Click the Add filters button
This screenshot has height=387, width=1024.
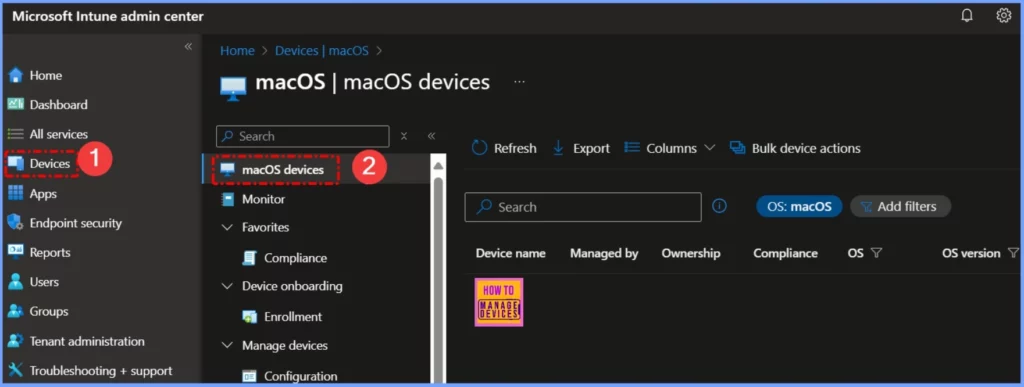(x=900, y=206)
